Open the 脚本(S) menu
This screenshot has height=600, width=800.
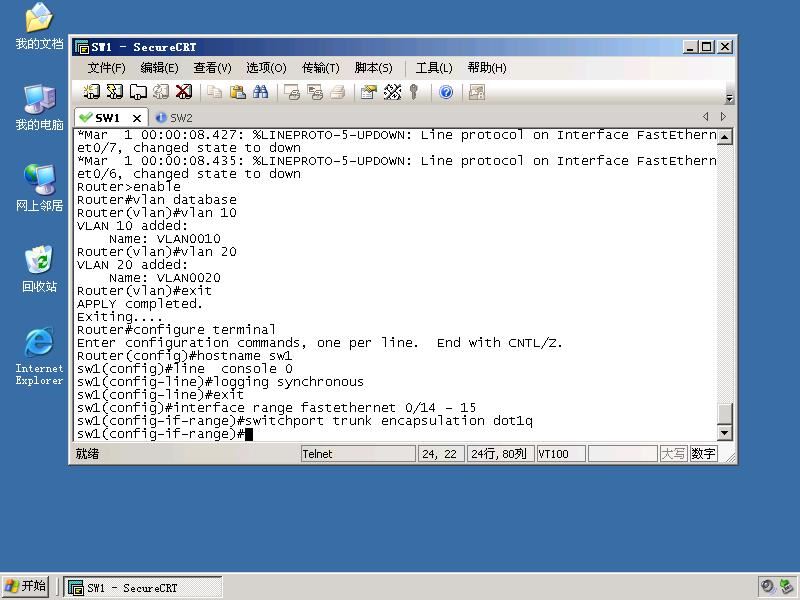[x=373, y=68]
